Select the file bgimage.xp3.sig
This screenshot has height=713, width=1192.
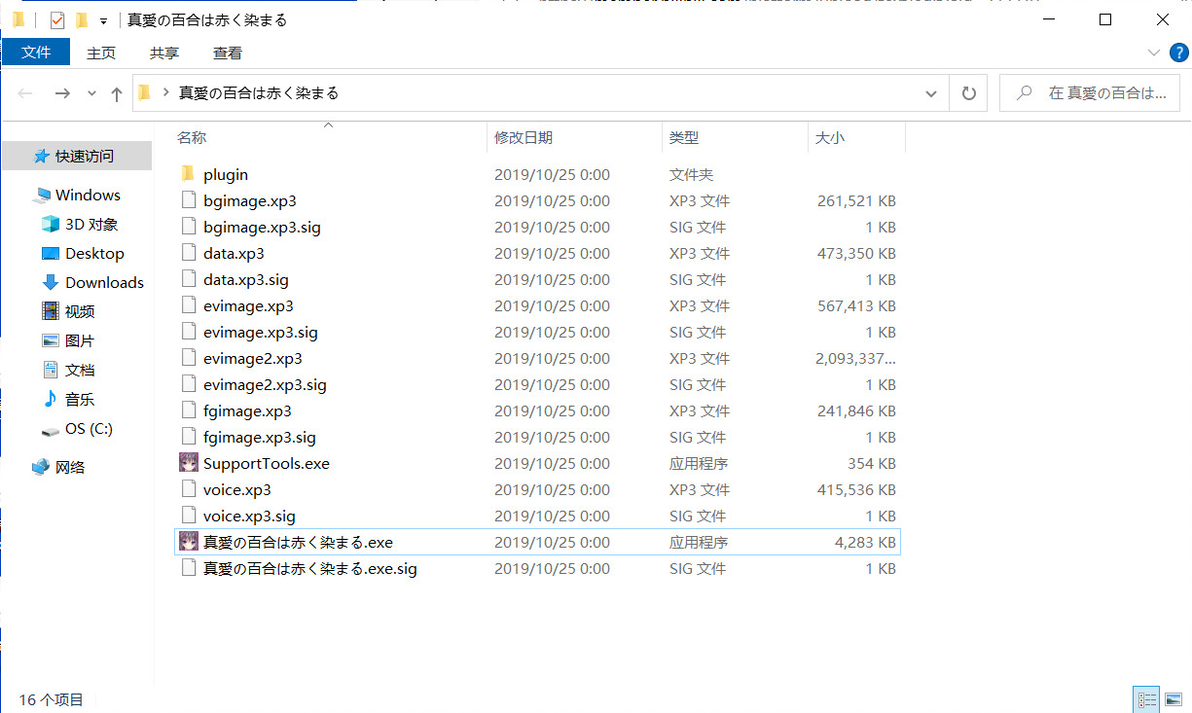coord(262,227)
